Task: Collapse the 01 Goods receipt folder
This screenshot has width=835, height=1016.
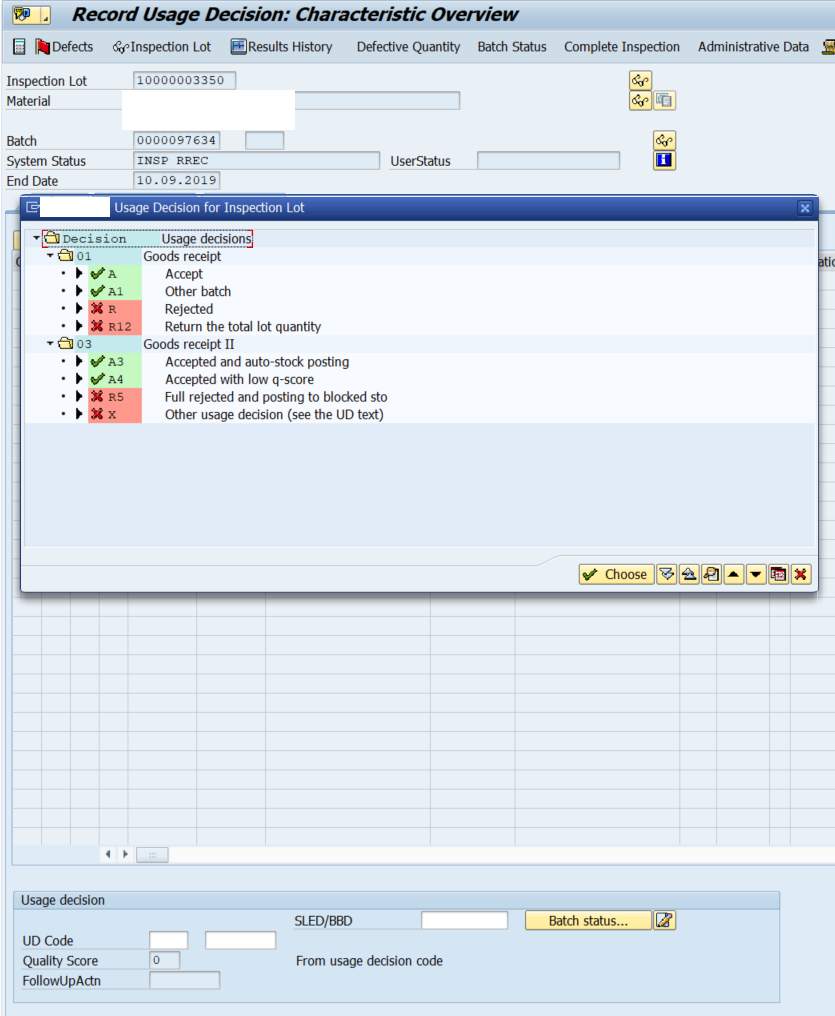Action: click(x=51, y=256)
